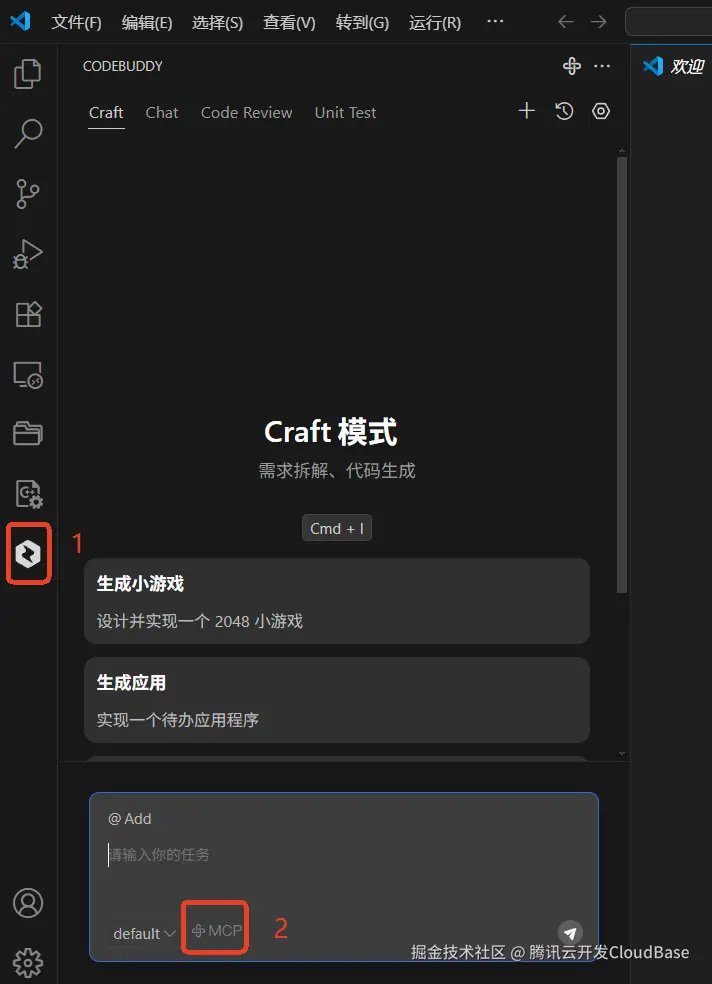
Task: Open CodeBuddy settings hexagon icon
Action: pos(601,111)
